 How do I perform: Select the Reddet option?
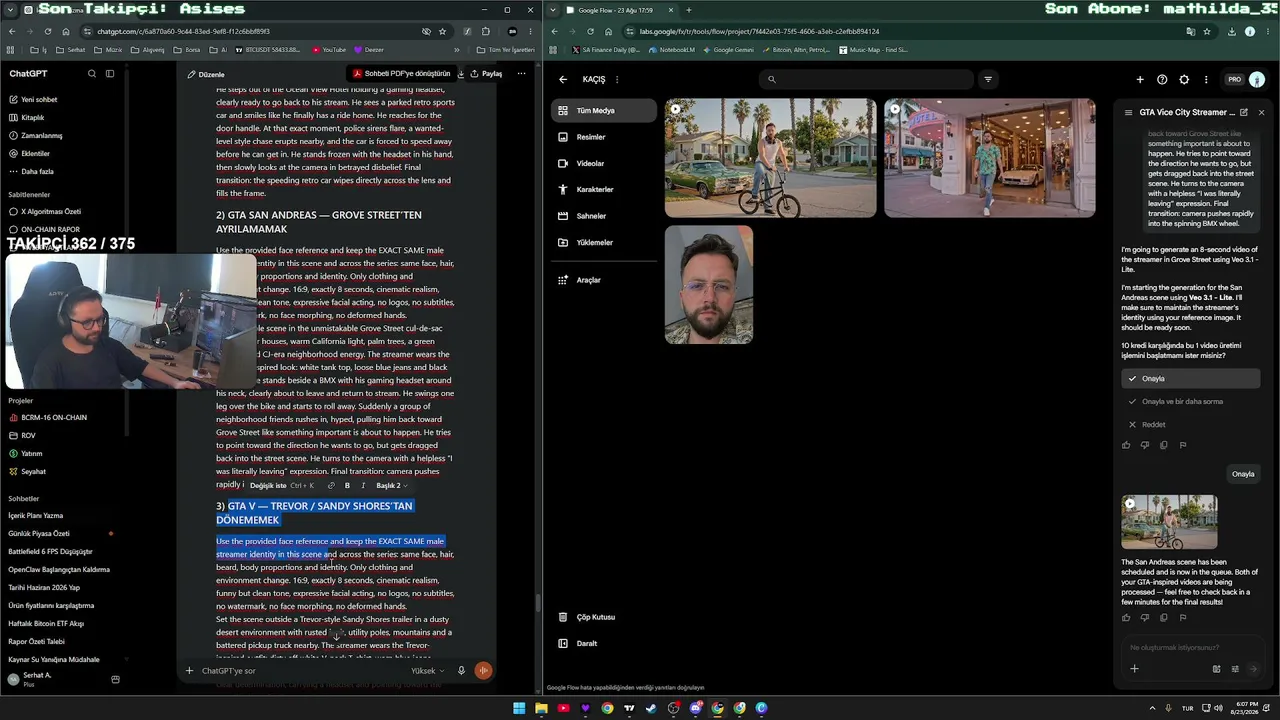1190,425
